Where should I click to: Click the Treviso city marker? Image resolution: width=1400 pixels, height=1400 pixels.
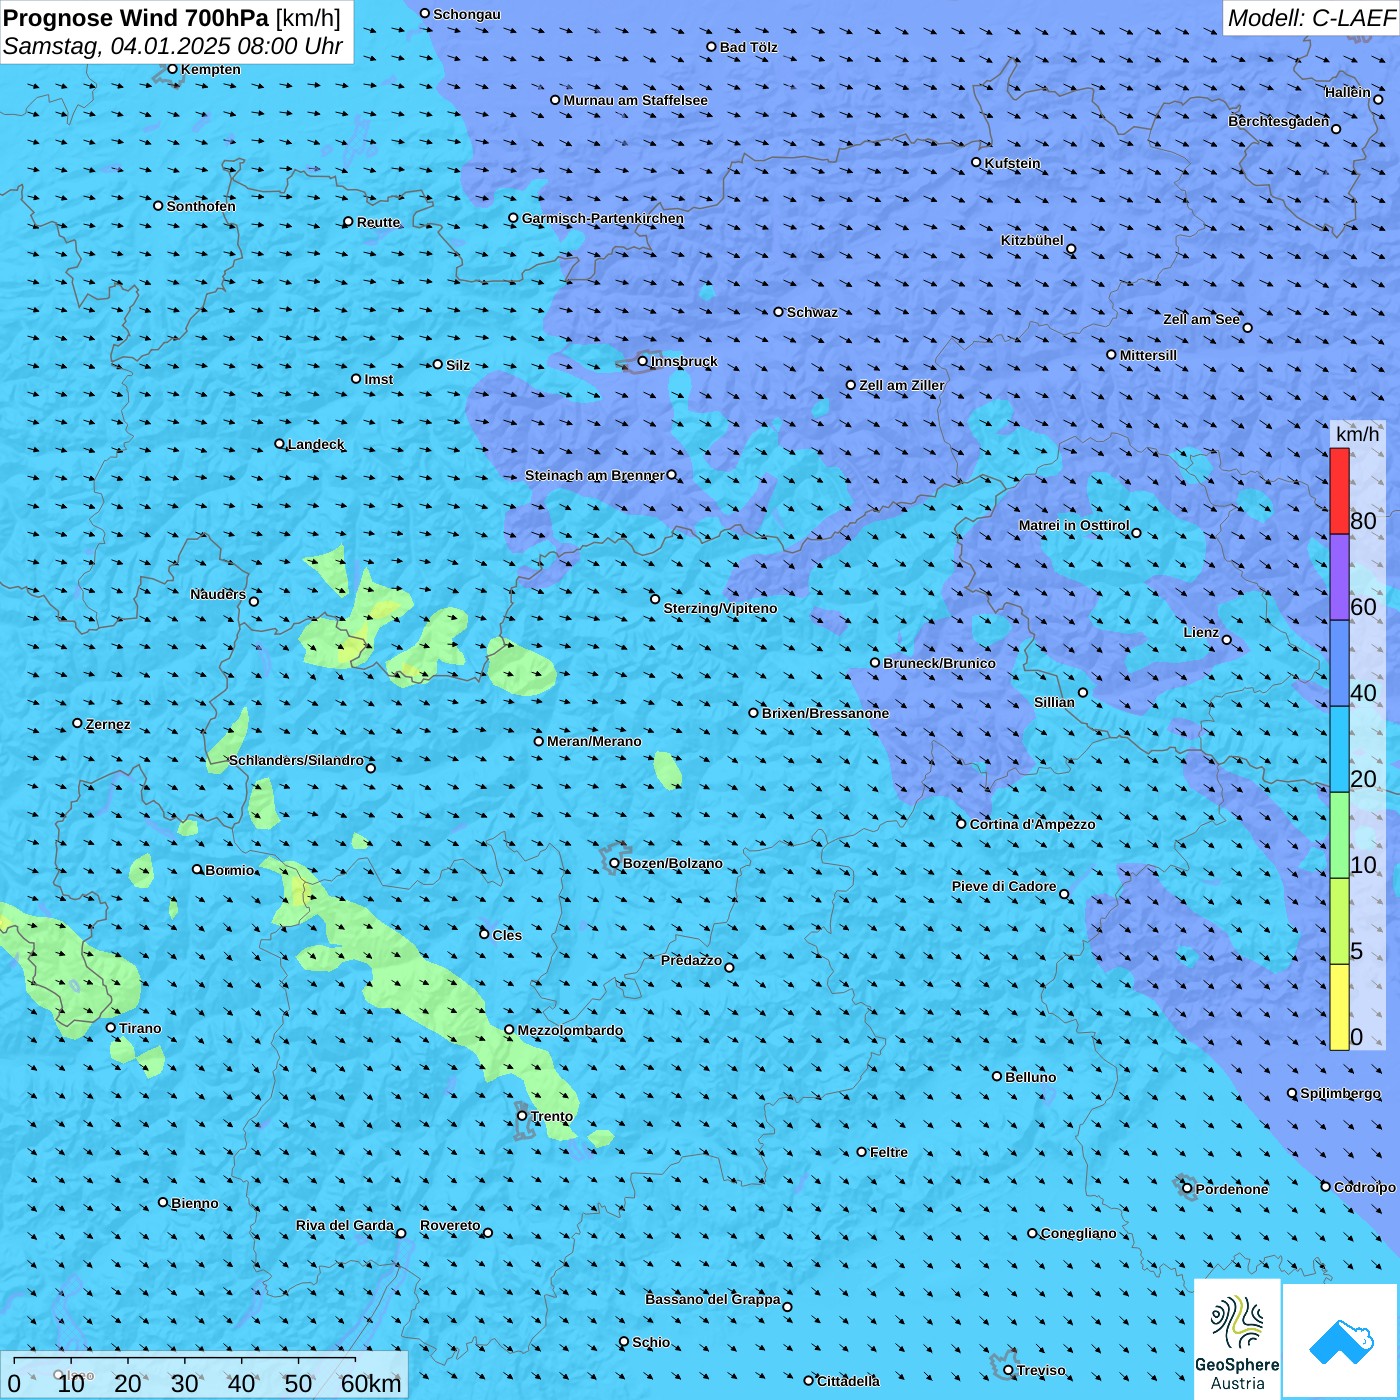pyautogui.click(x=1008, y=1370)
